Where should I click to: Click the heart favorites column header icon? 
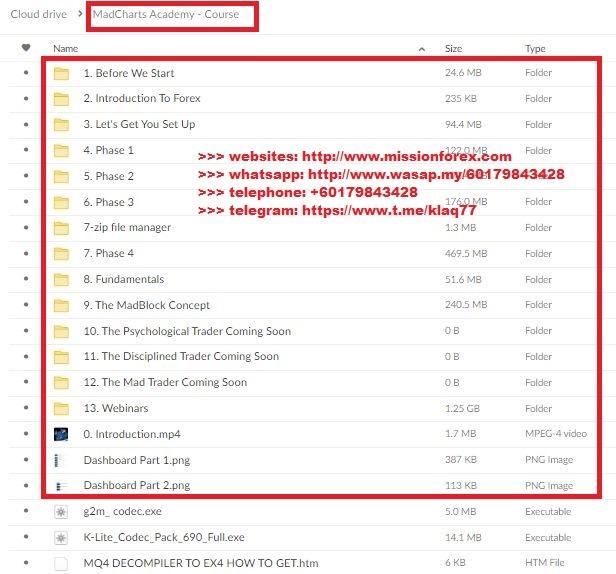click(26, 48)
